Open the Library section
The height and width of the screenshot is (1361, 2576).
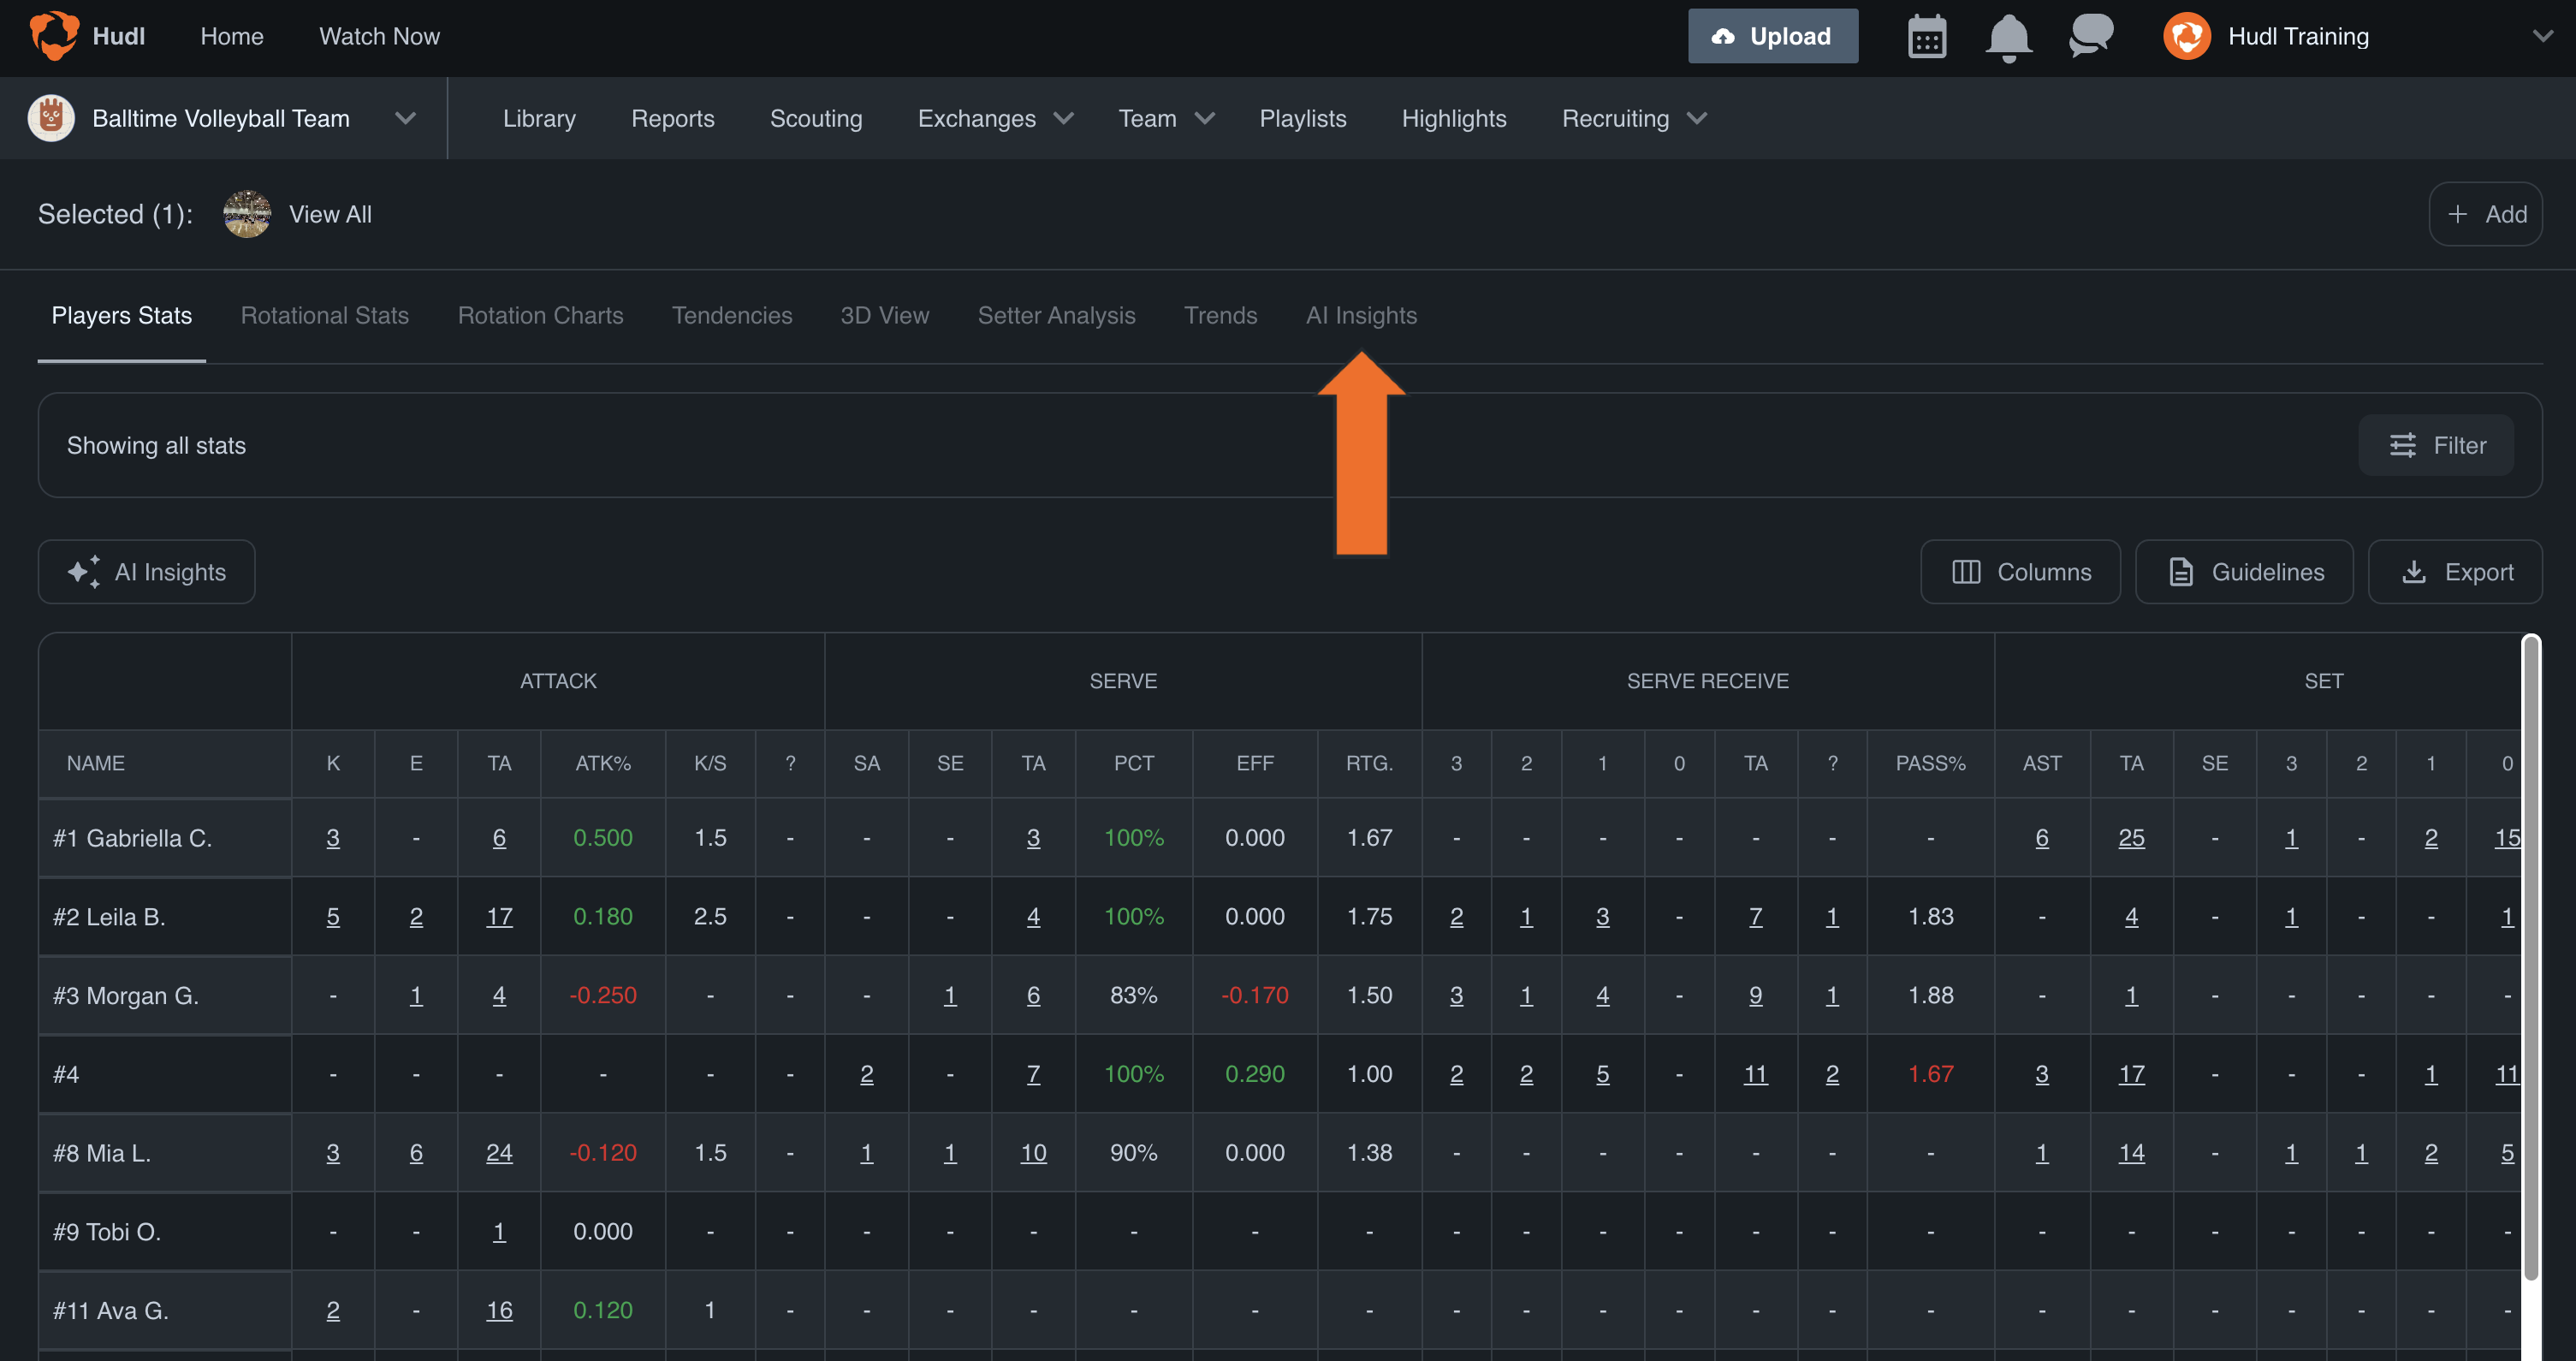tap(539, 118)
